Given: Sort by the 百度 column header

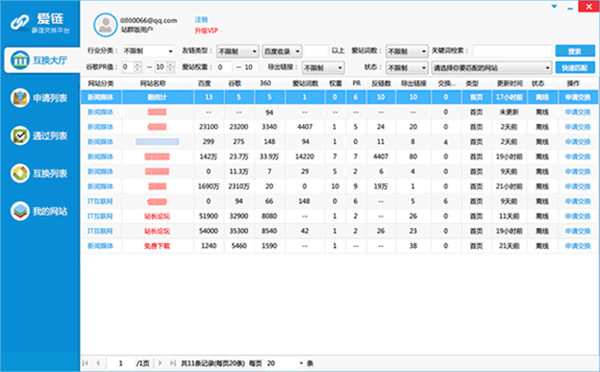Looking at the screenshot, I should point(204,83).
